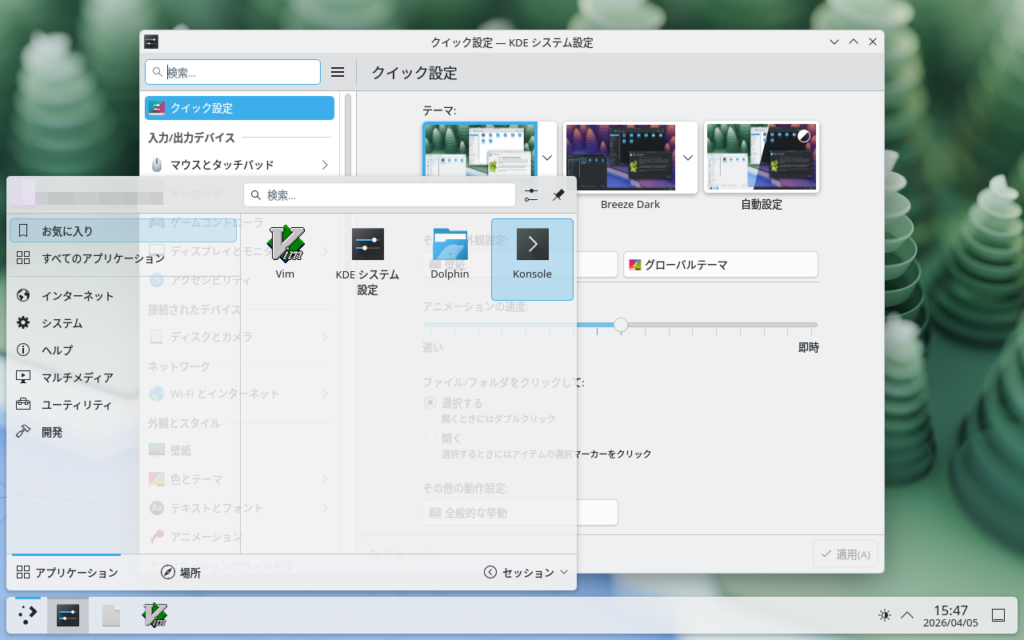Click the animation speed slider handle
The height and width of the screenshot is (640, 1024).
[621, 325]
